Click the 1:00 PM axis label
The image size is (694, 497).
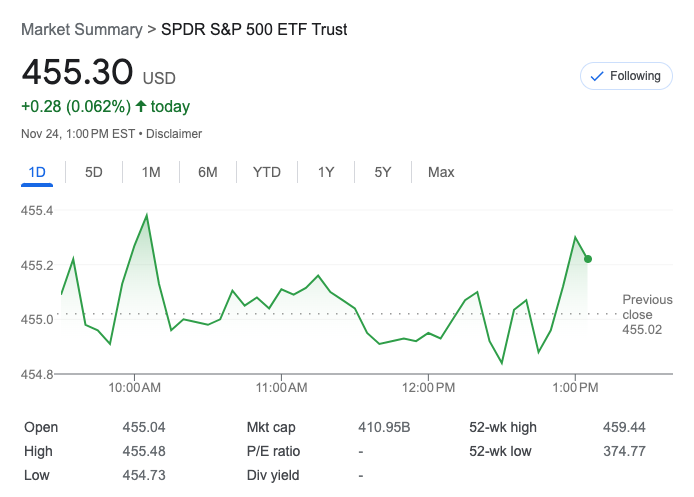click(575, 388)
